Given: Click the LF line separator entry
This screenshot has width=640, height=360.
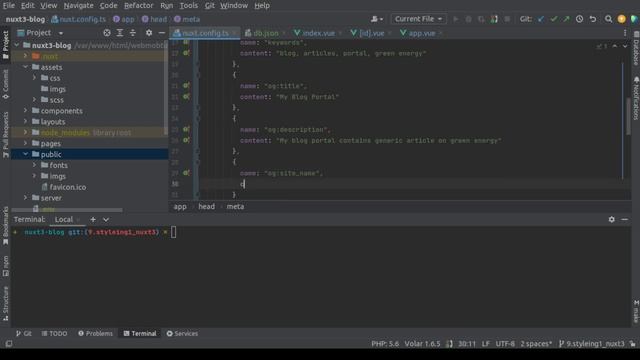Looking at the screenshot, I should tap(485, 344).
